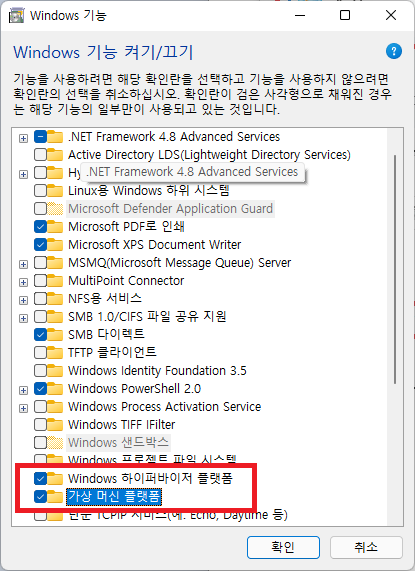
Task: Click folder icon of .NET Framework 4.8 Advanced Services
Action: (55, 137)
